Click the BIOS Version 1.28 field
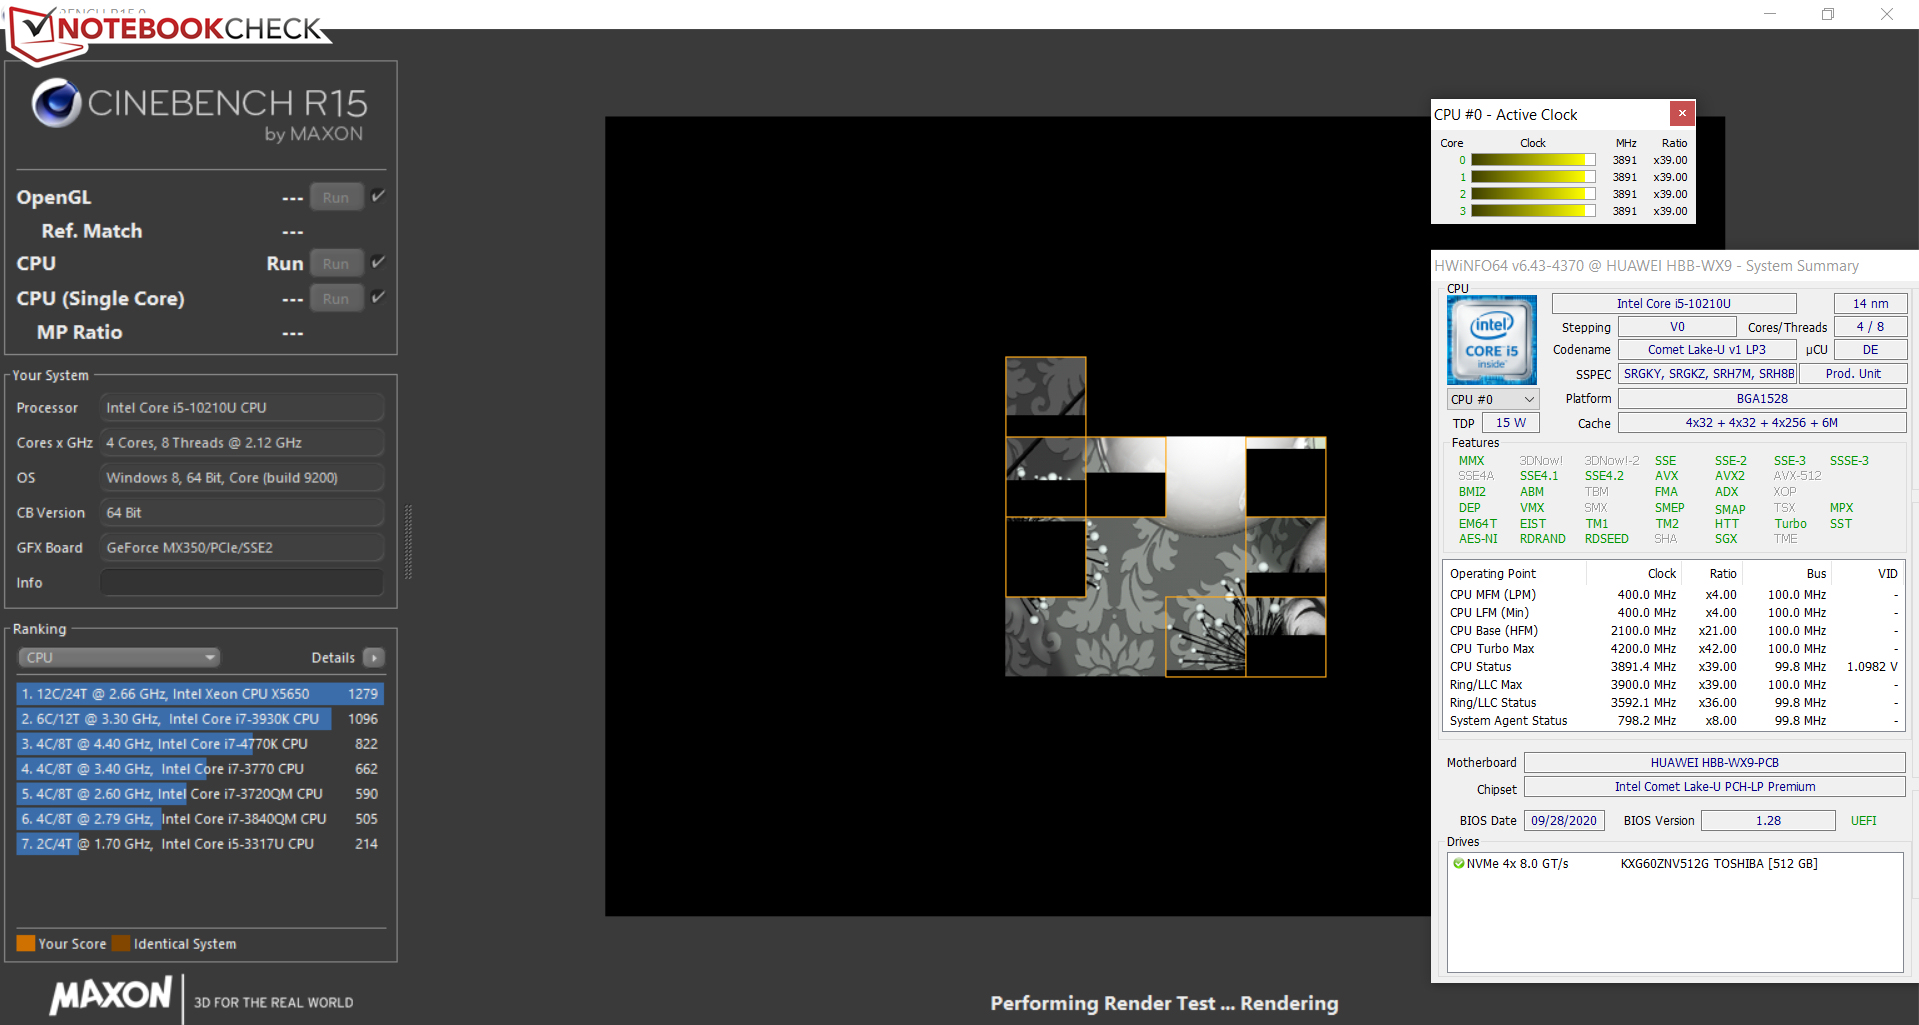 [x=1768, y=820]
